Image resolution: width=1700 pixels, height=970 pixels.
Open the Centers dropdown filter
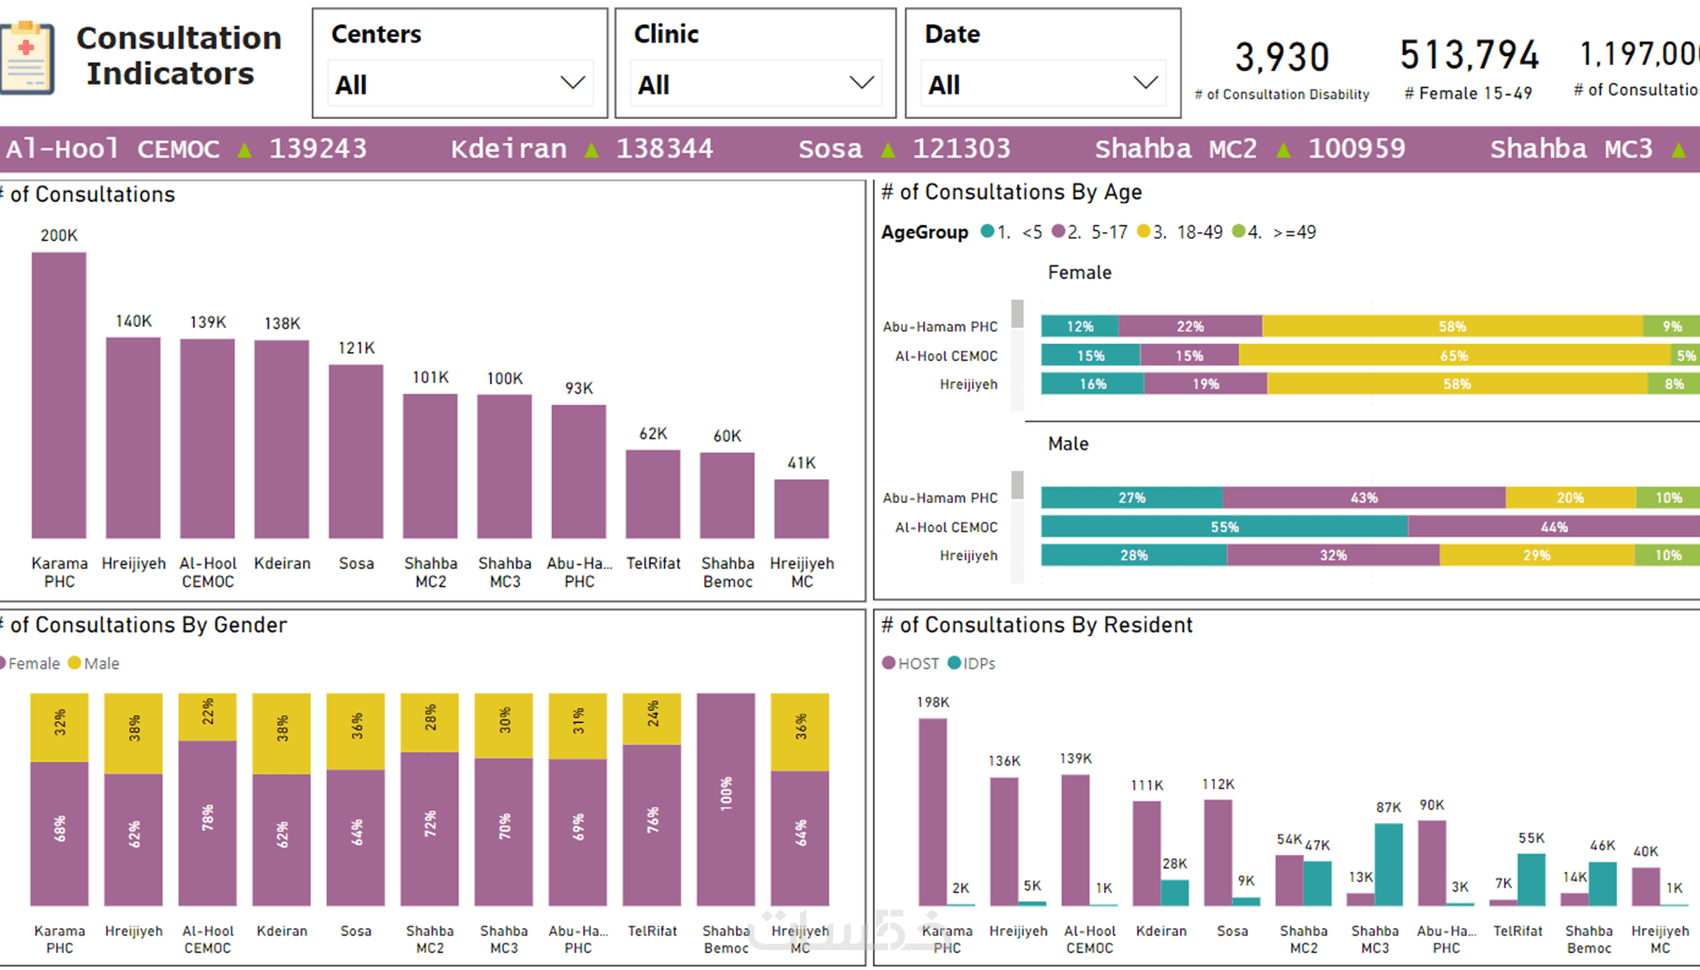pyautogui.click(x=460, y=84)
